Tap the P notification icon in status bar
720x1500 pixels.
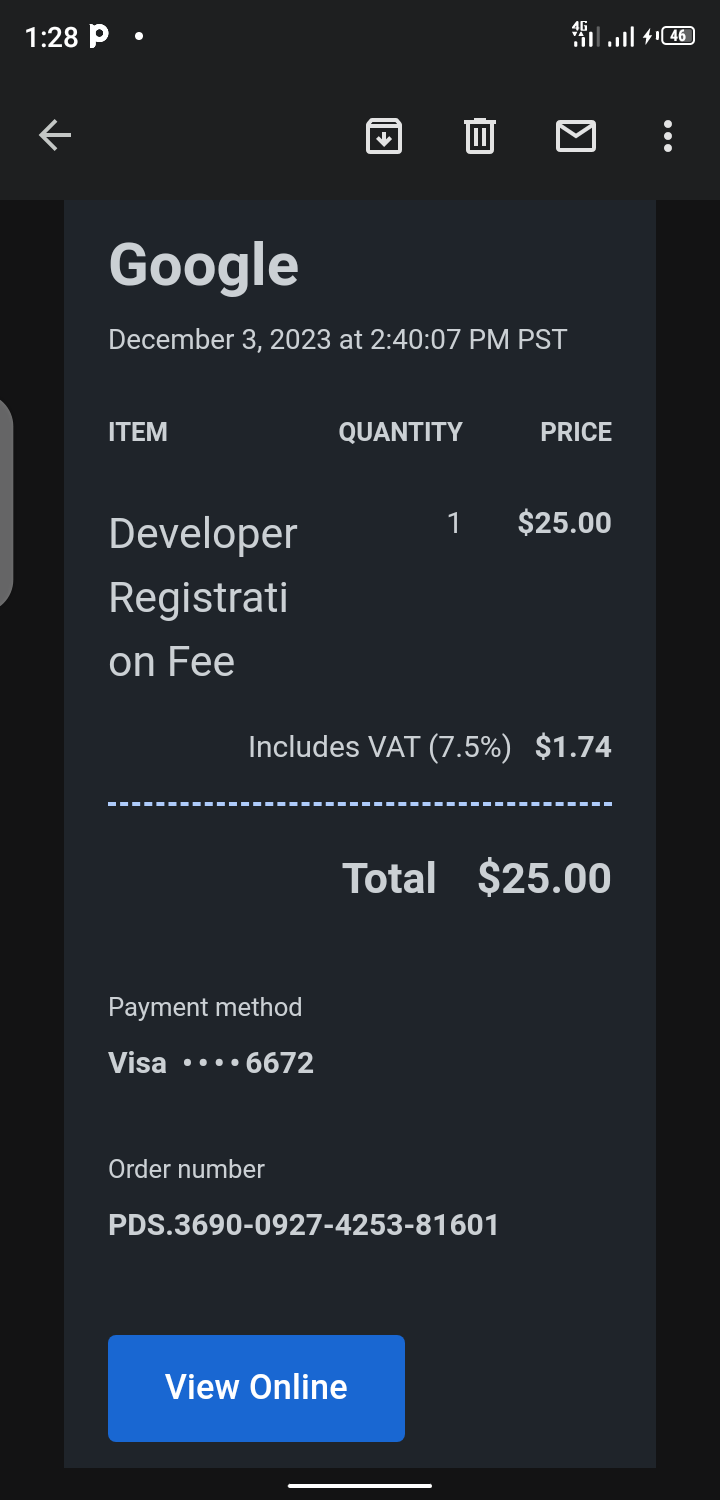(99, 37)
